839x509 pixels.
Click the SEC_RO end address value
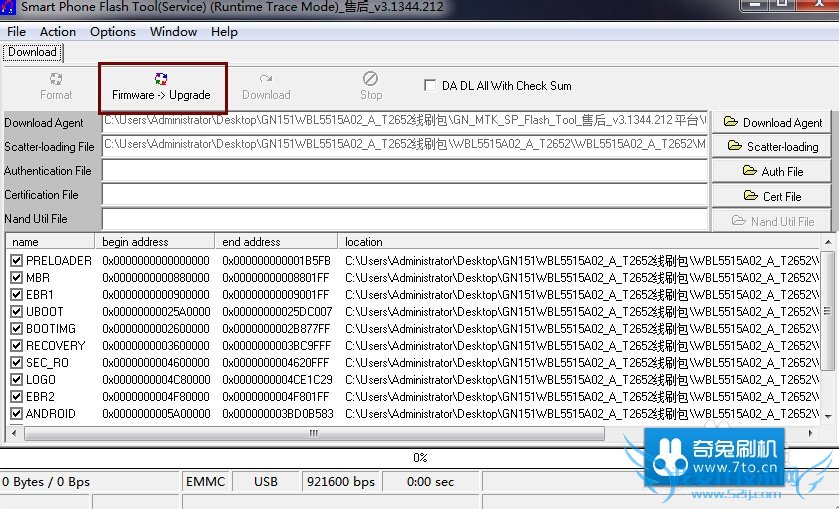(x=276, y=363)
